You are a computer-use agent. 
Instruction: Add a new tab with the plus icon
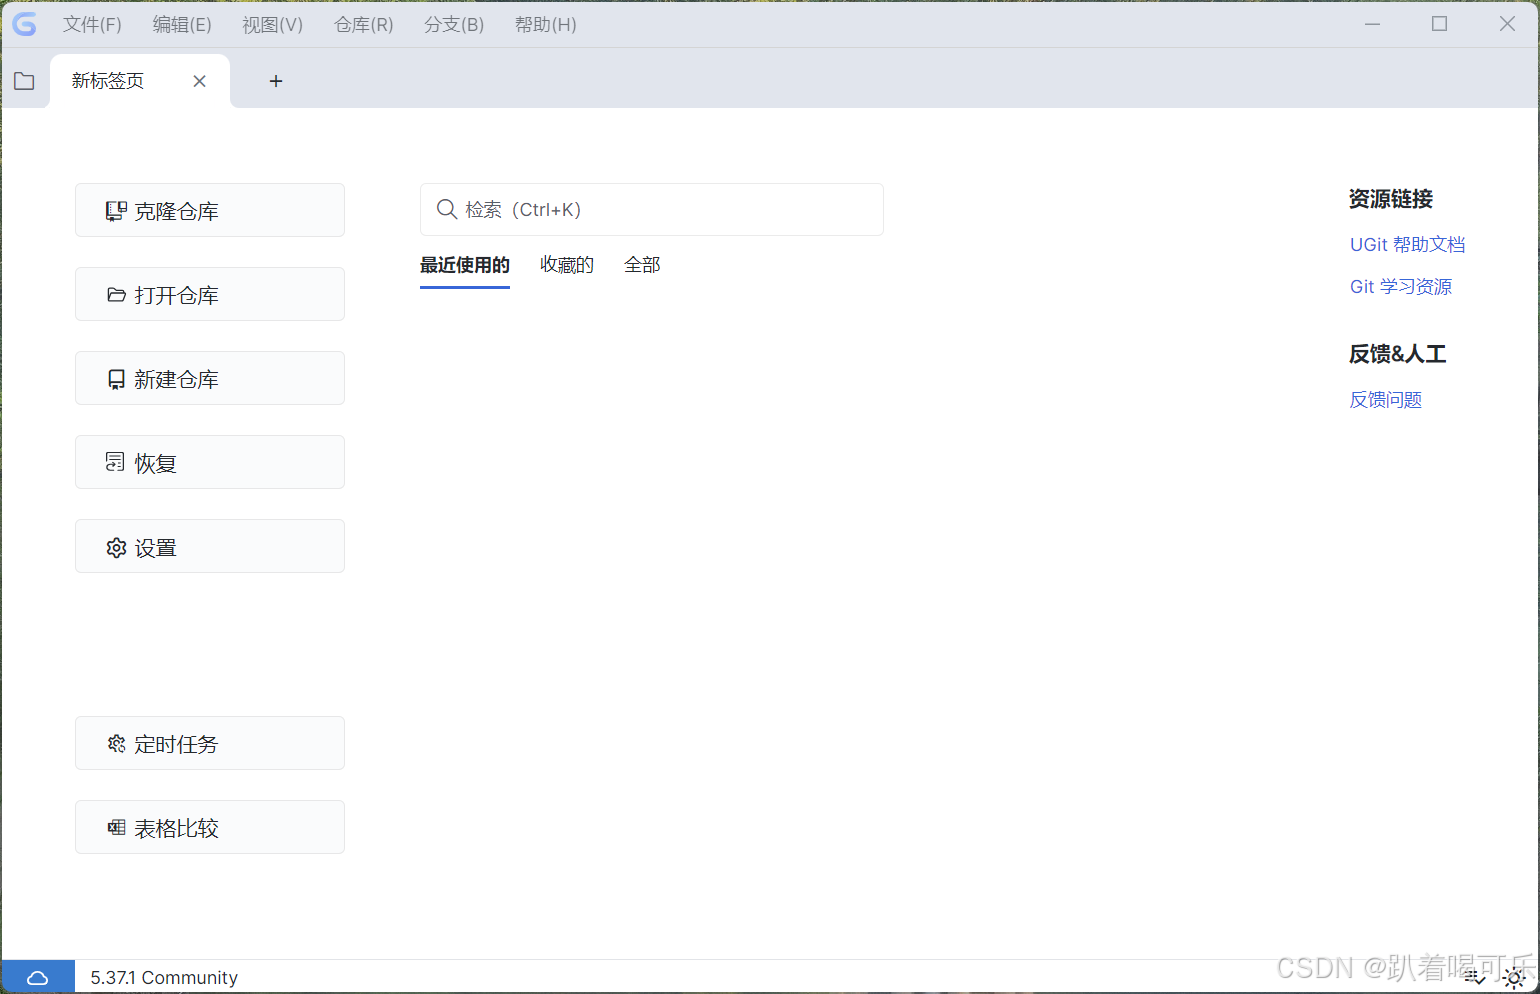tap(276, 81)
